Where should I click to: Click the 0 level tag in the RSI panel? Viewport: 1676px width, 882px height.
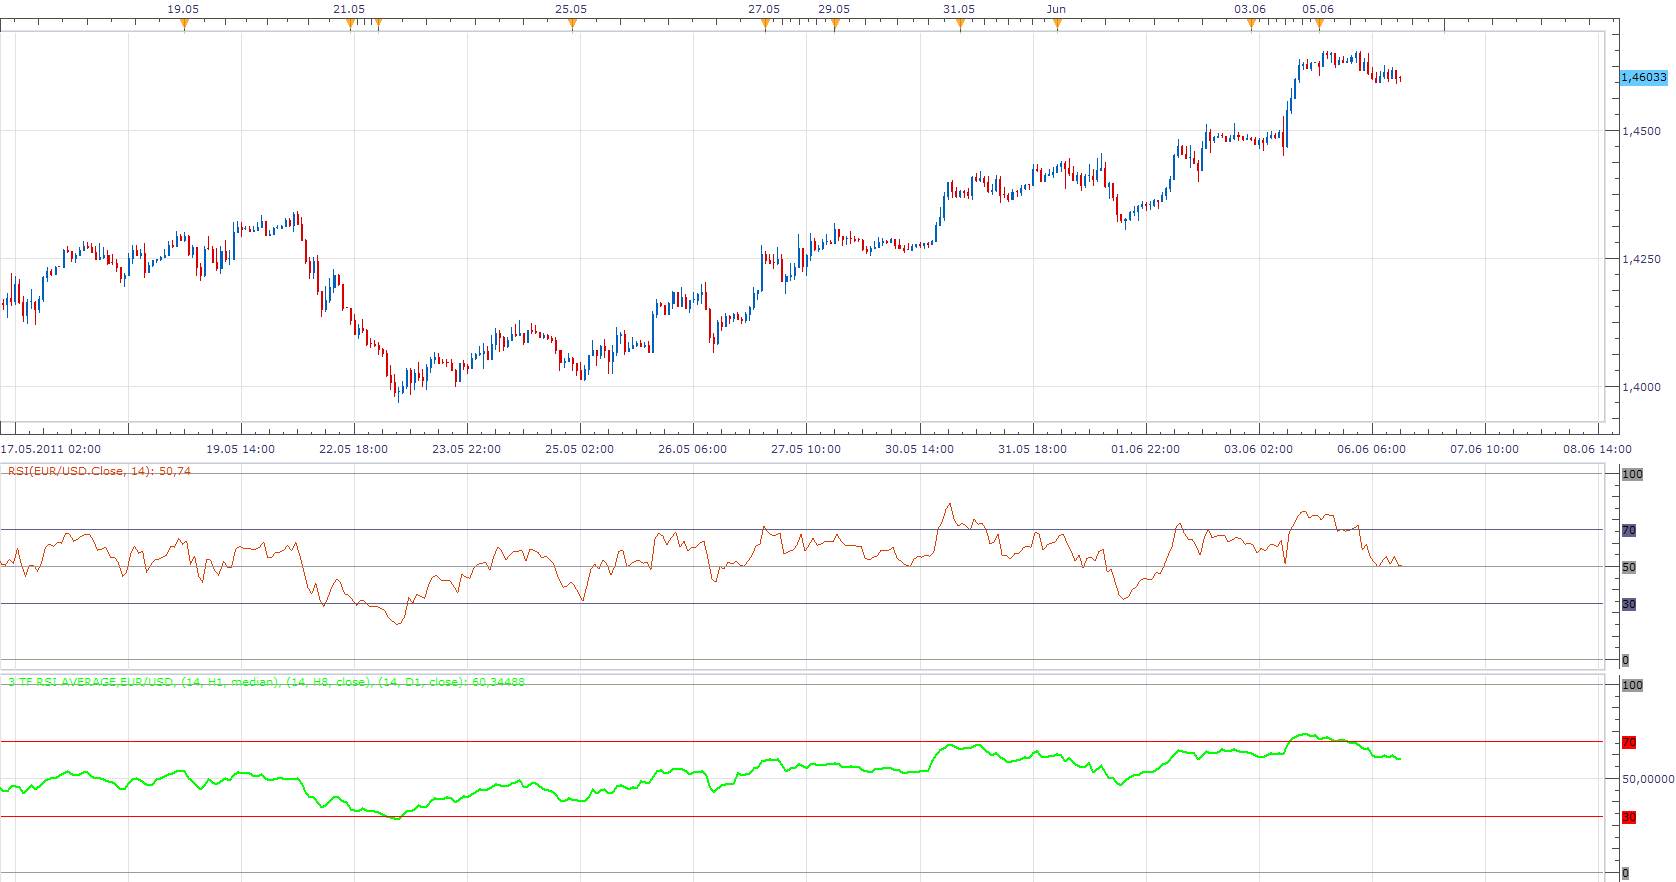1625,660
